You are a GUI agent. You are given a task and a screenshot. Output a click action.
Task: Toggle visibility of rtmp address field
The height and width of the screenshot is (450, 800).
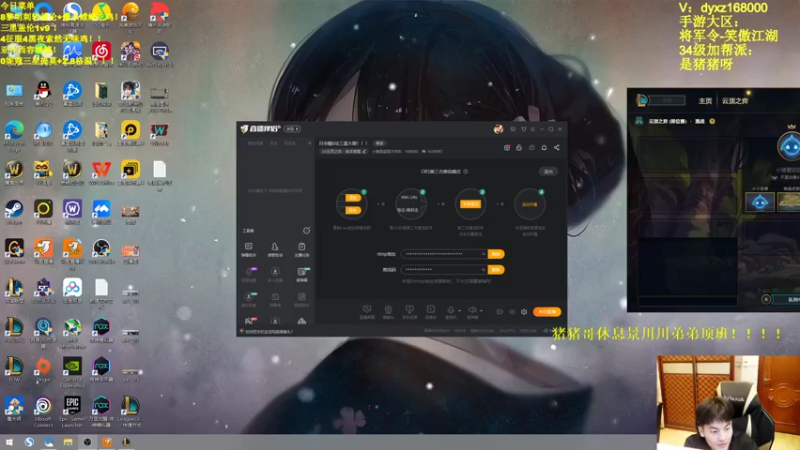(x=483, y=254)
